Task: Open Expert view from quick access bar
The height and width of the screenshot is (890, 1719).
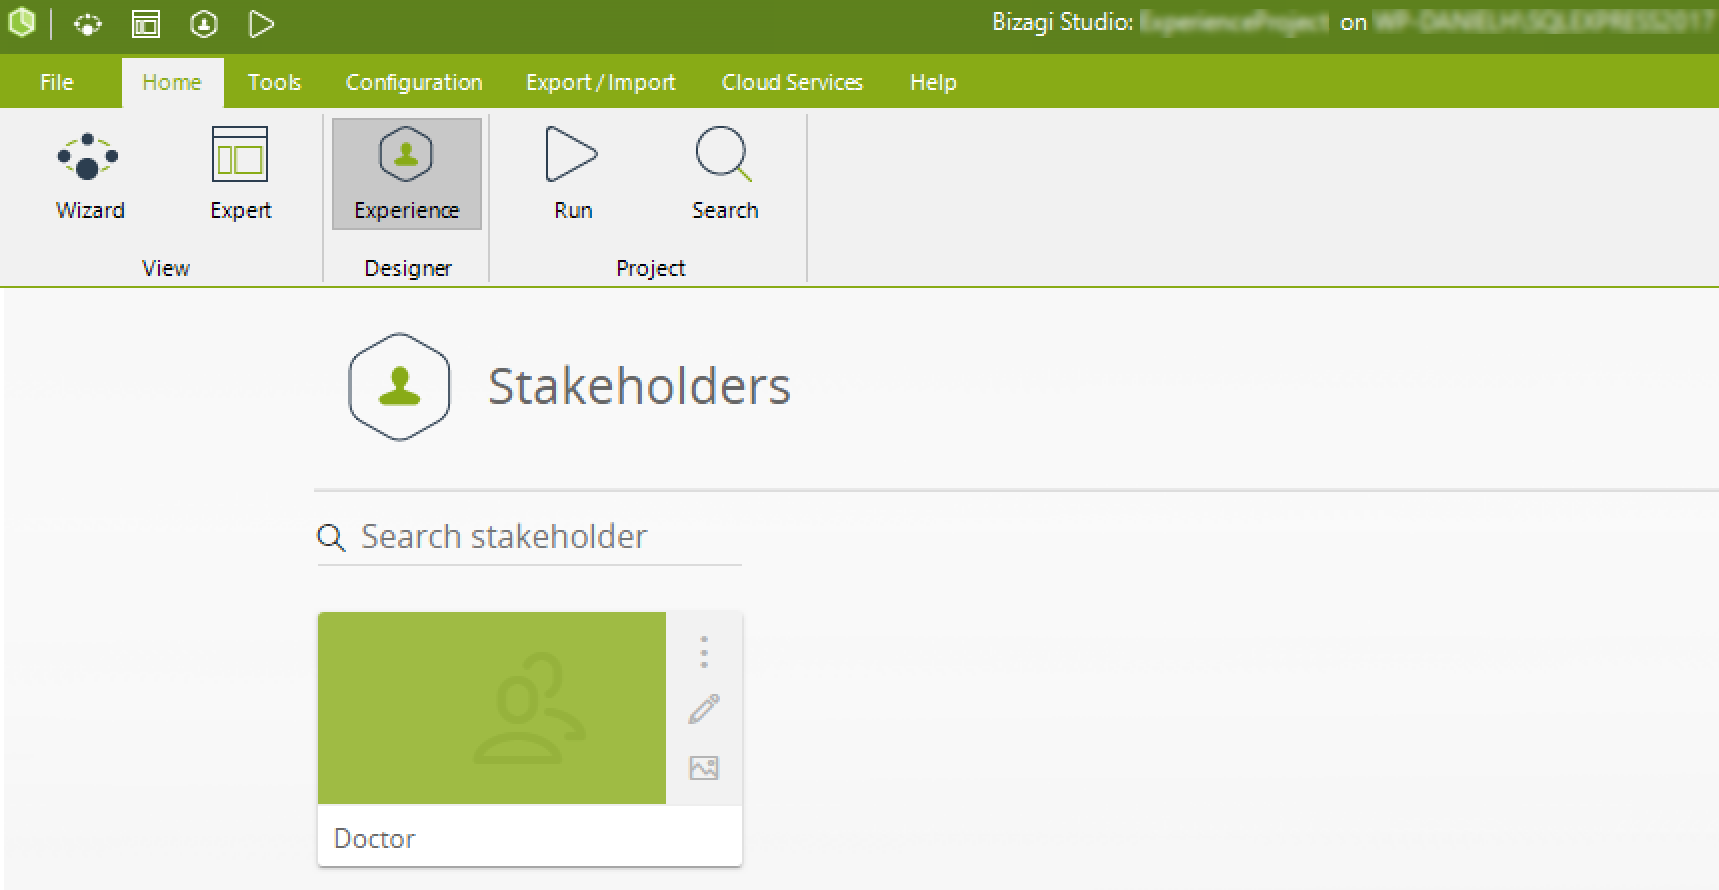Action: (x=146, y=24)
